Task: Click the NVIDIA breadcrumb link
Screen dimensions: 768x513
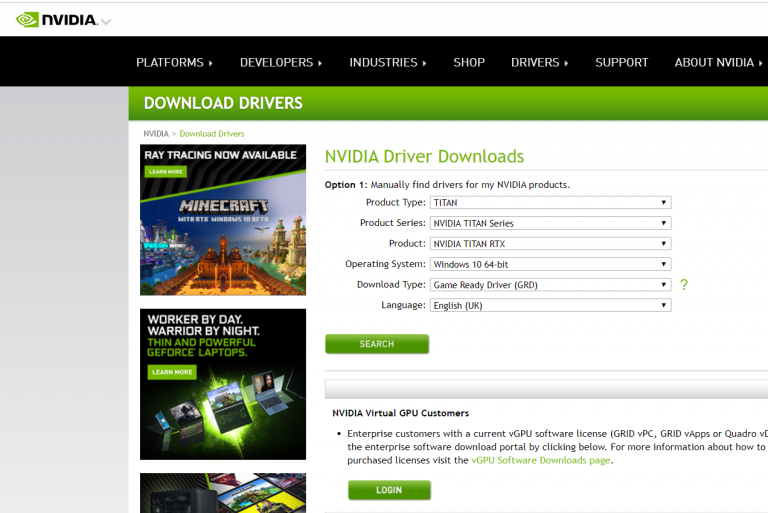Action: [x=156, y=133]
